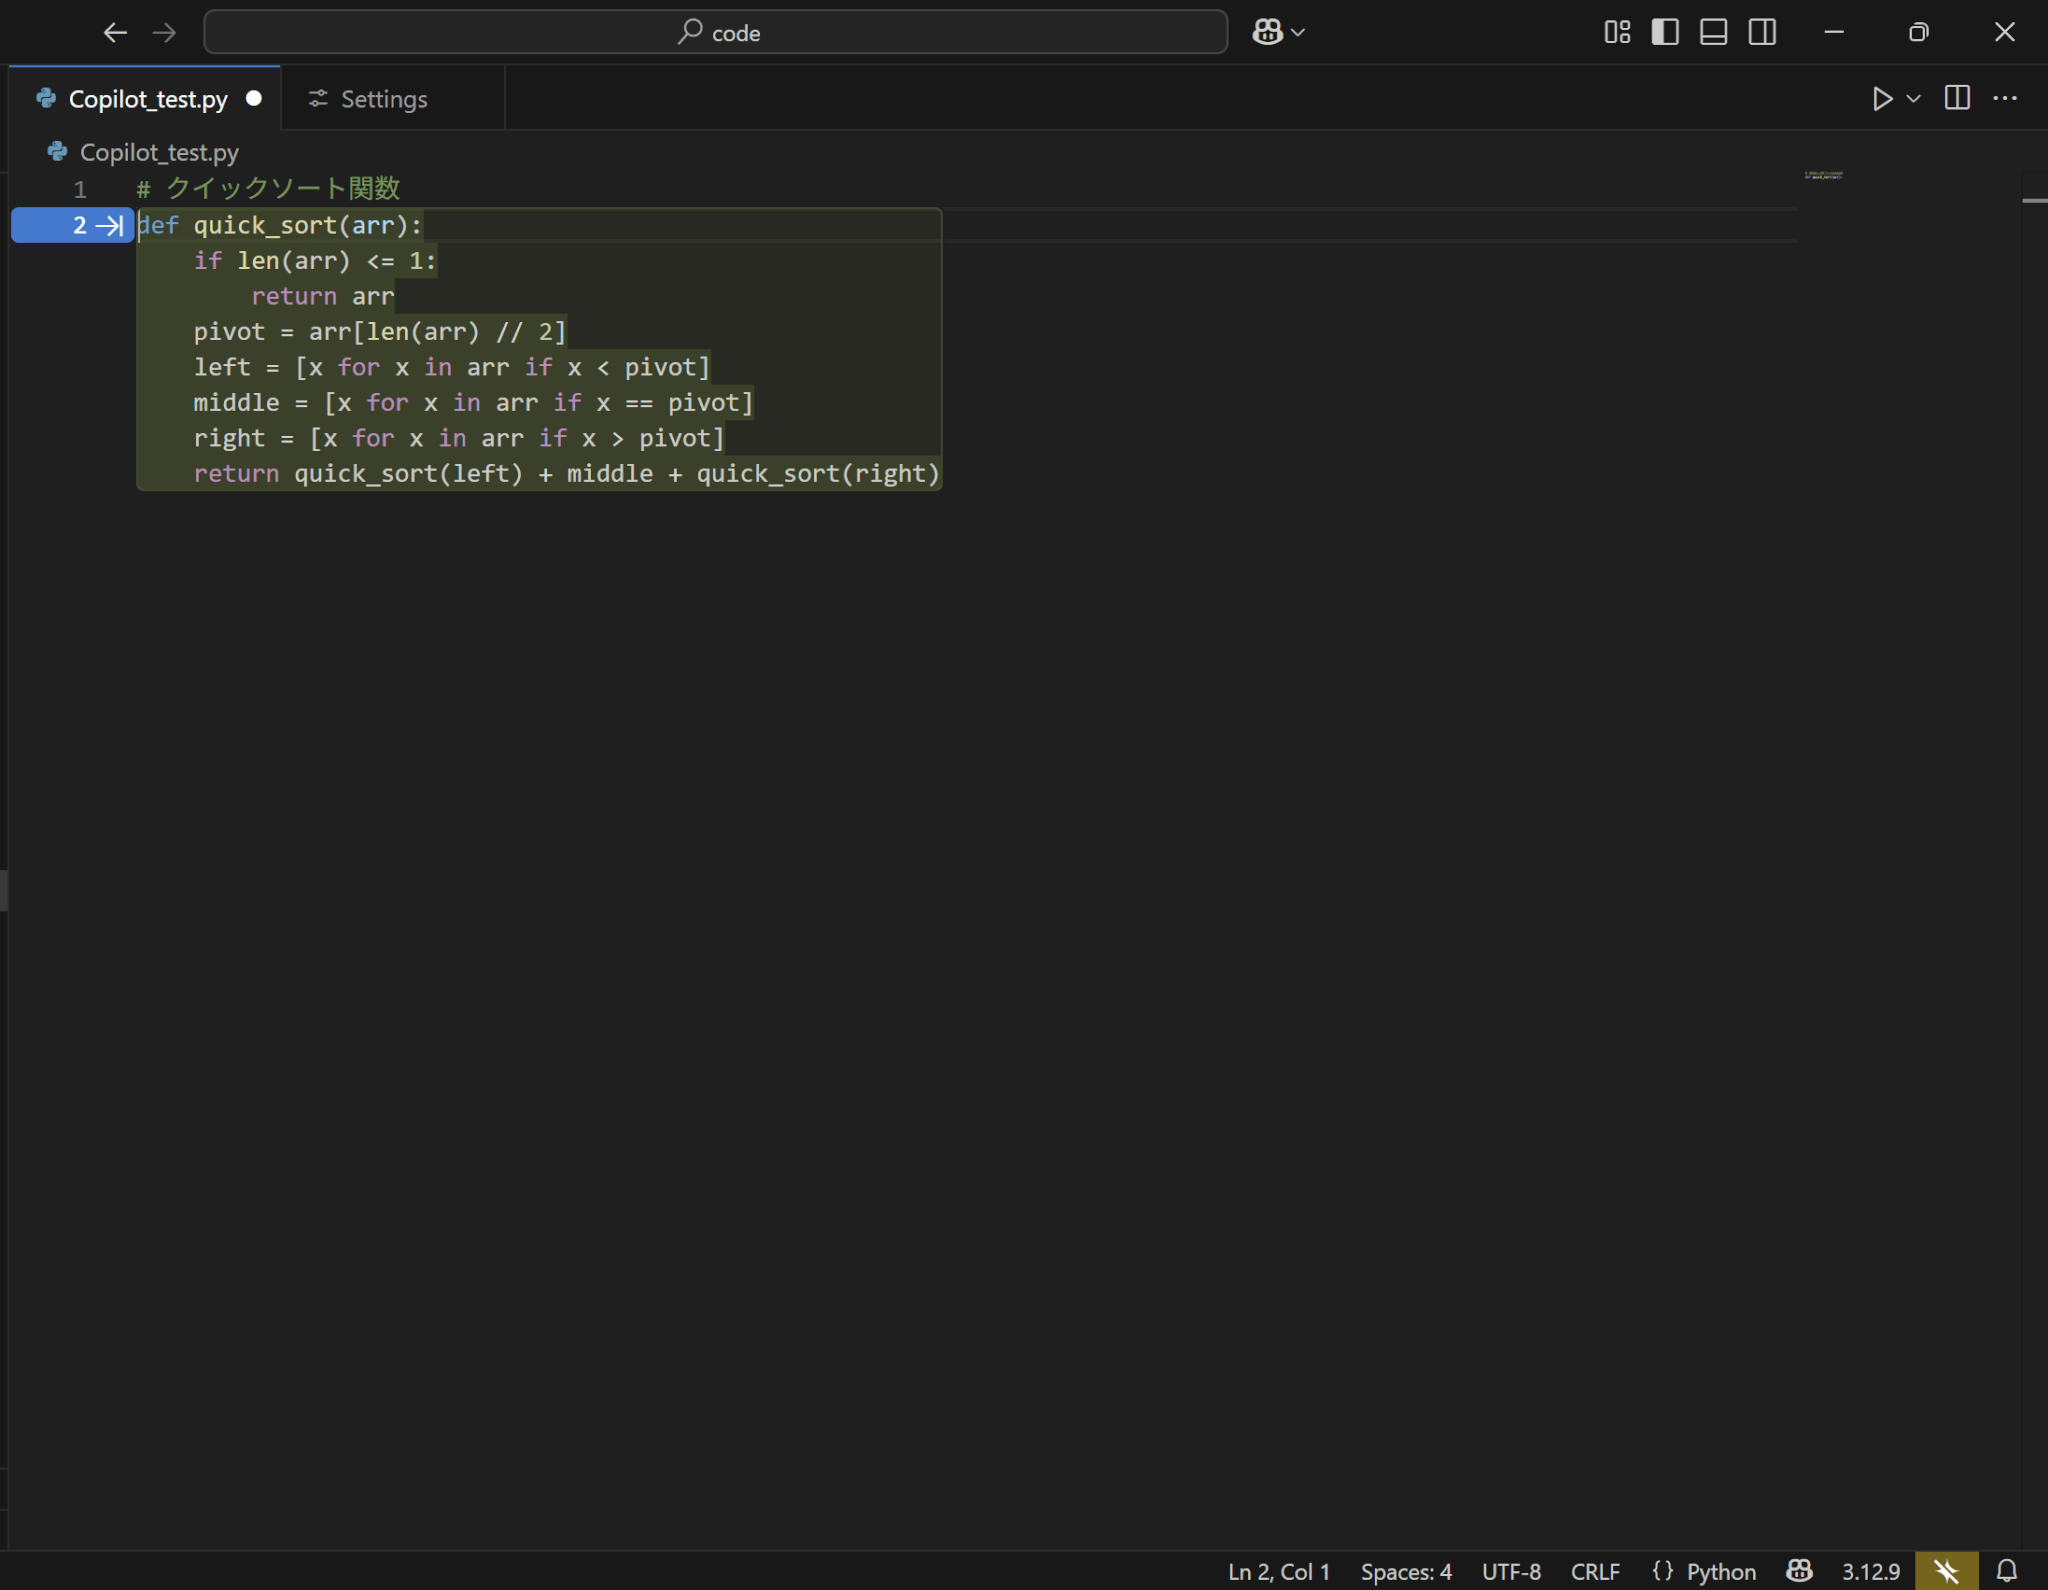Open Copilot status icon in status bar

tap(1799, 1571)
